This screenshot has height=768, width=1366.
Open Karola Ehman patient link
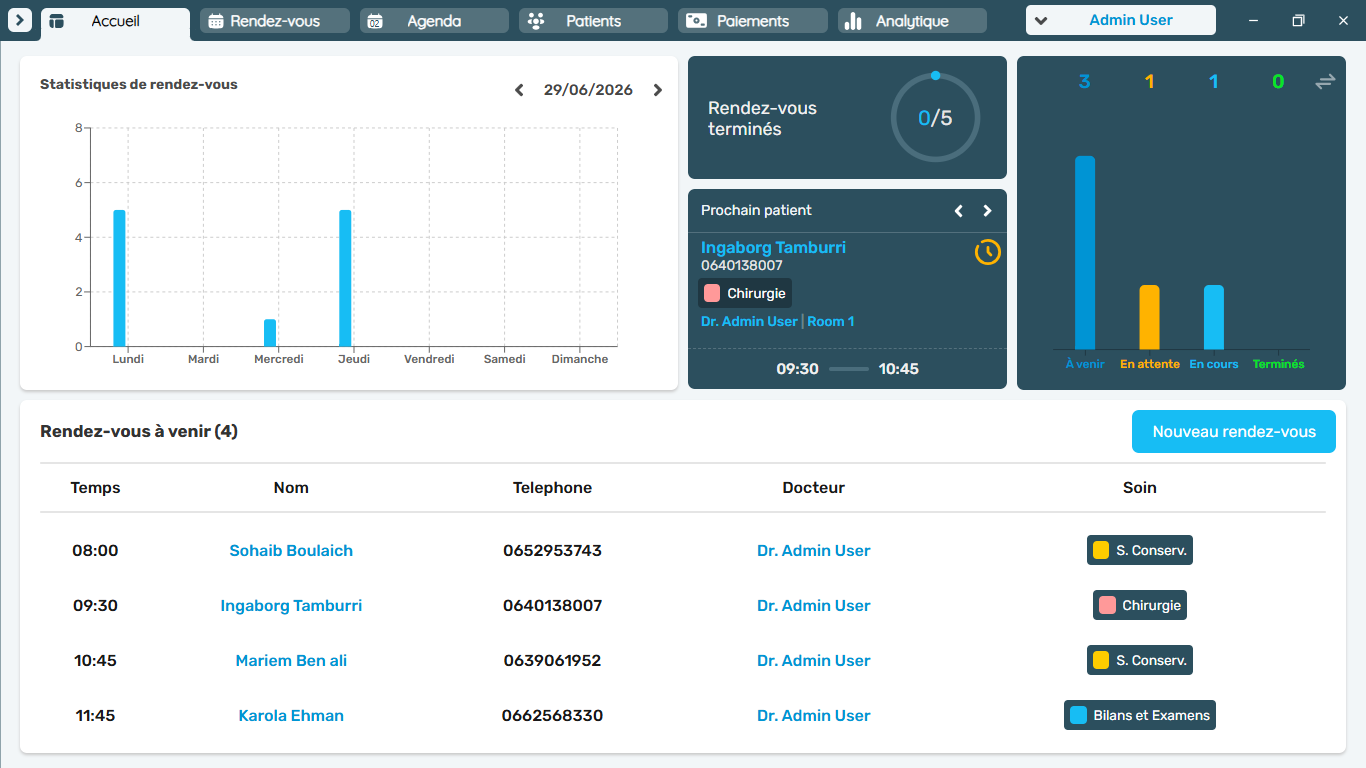291,716
